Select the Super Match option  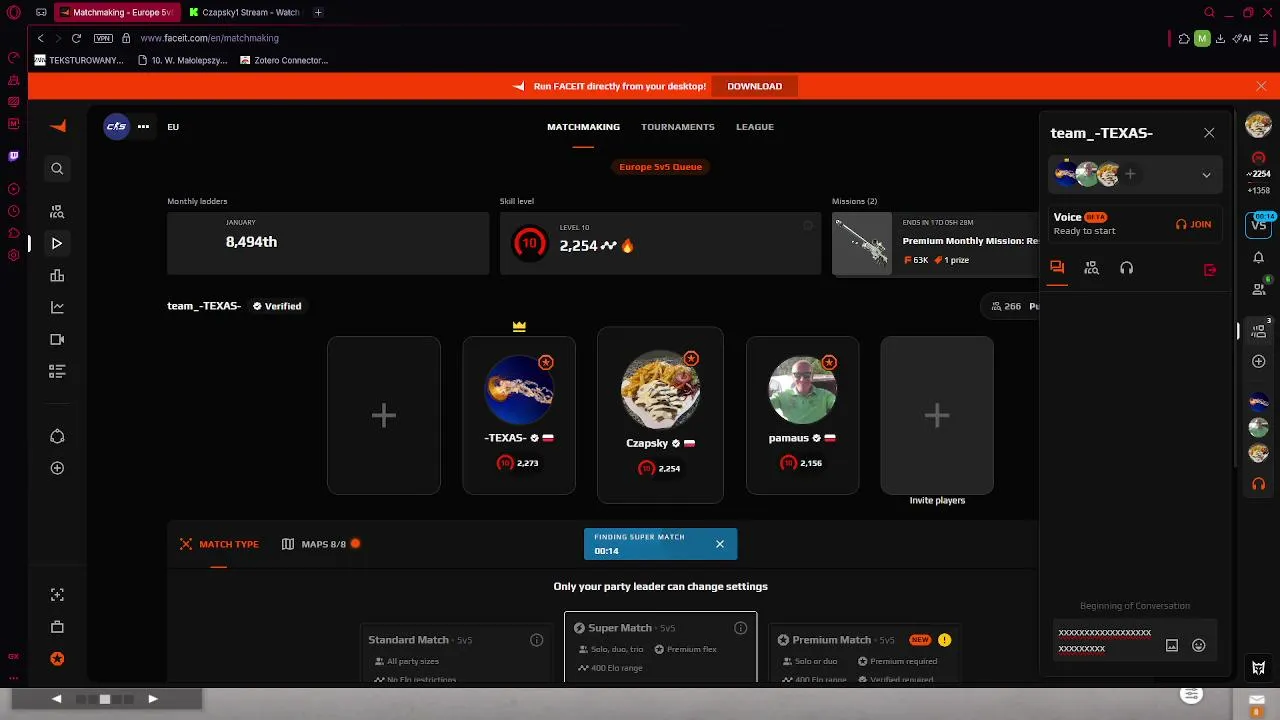coord(660,648)
